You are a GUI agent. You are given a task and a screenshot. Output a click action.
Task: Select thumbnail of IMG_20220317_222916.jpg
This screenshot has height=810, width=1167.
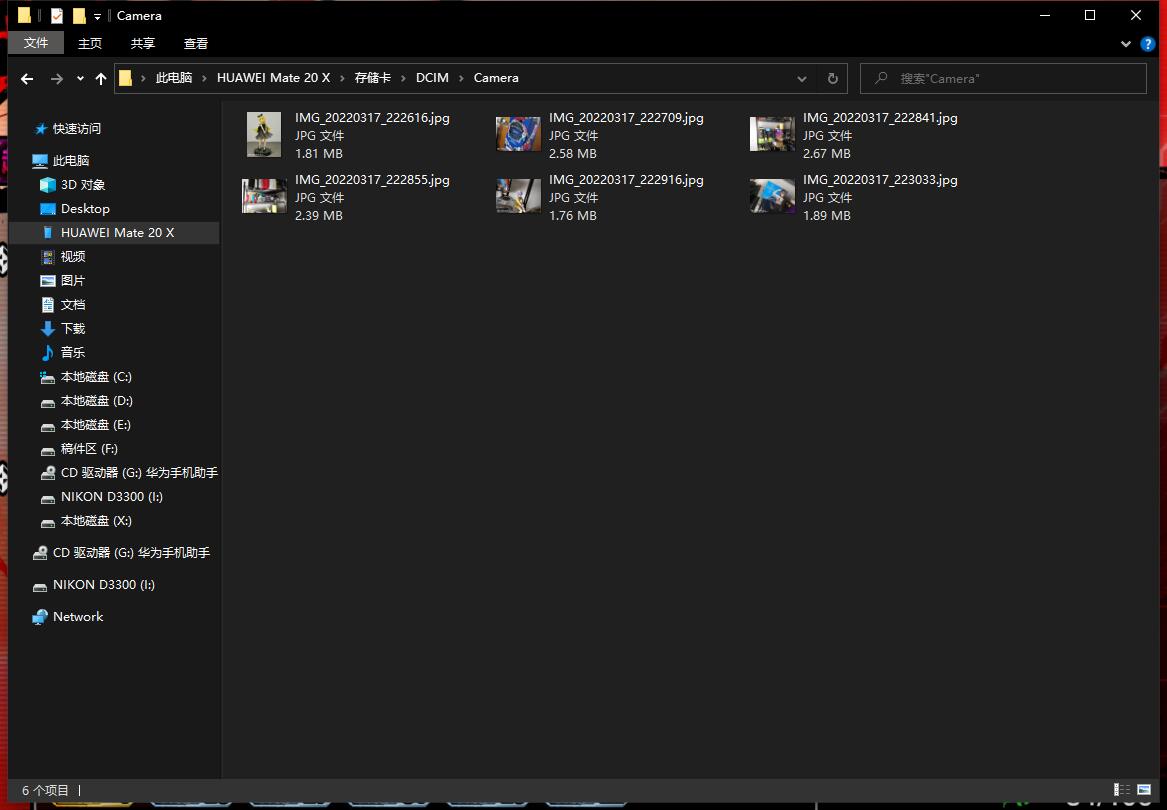(x=518, y=196)
